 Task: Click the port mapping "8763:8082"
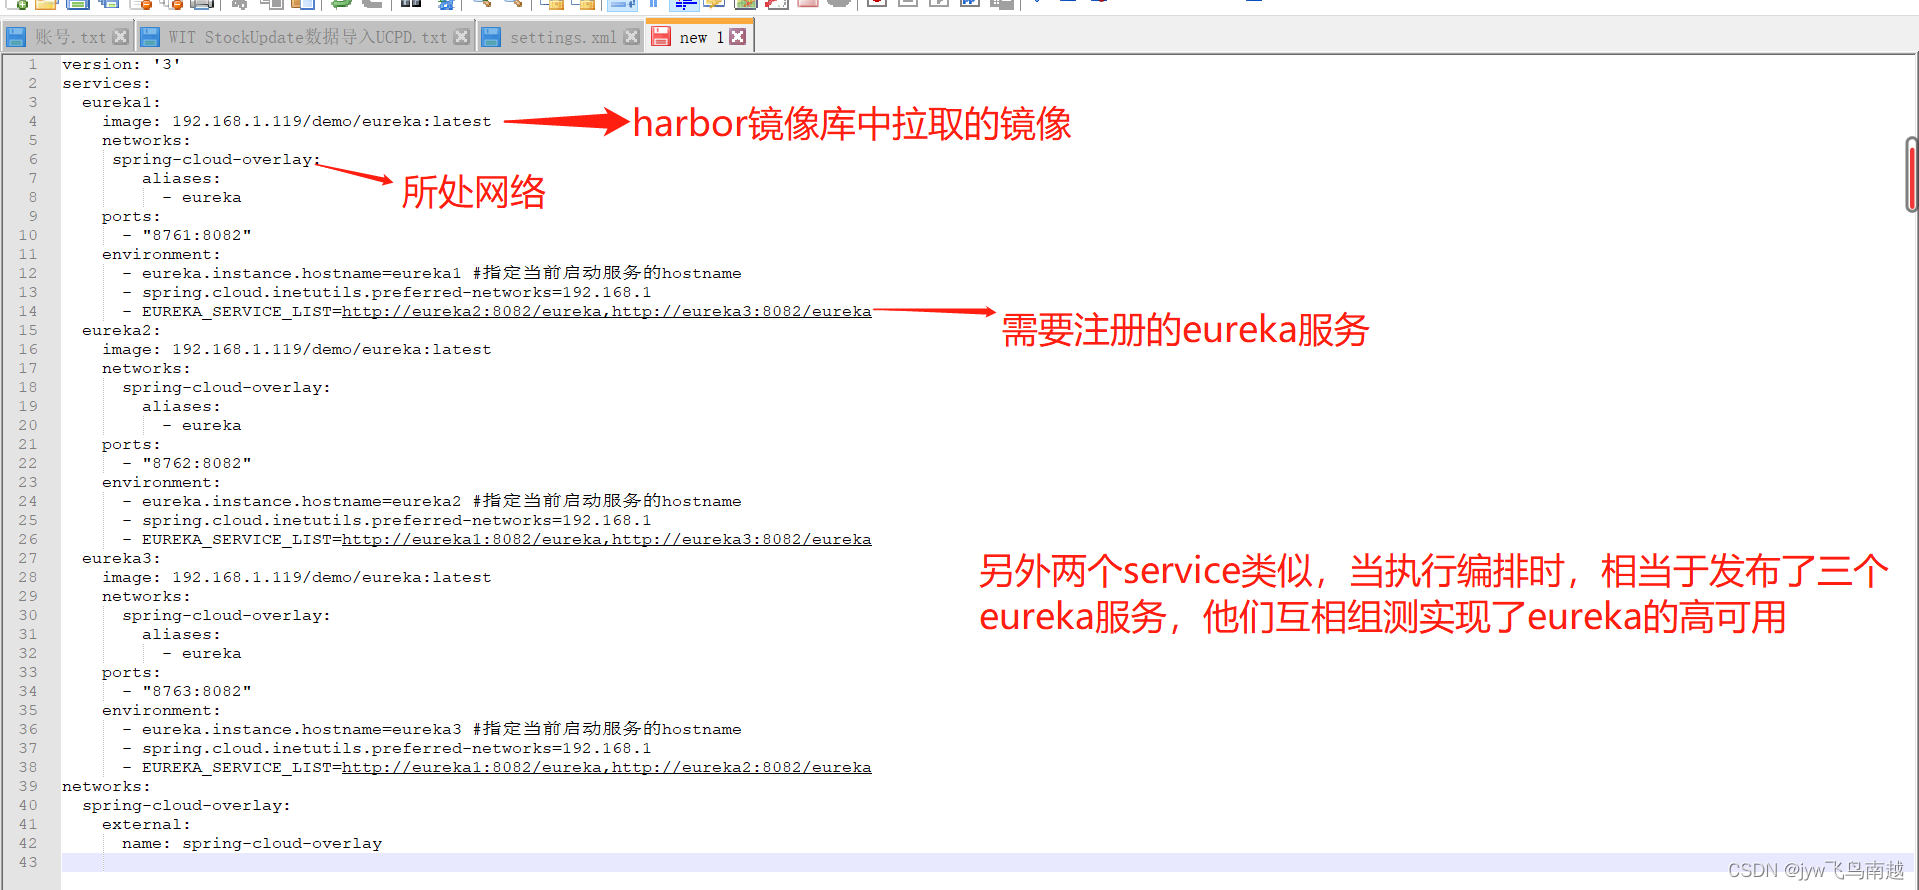[197, 691]
